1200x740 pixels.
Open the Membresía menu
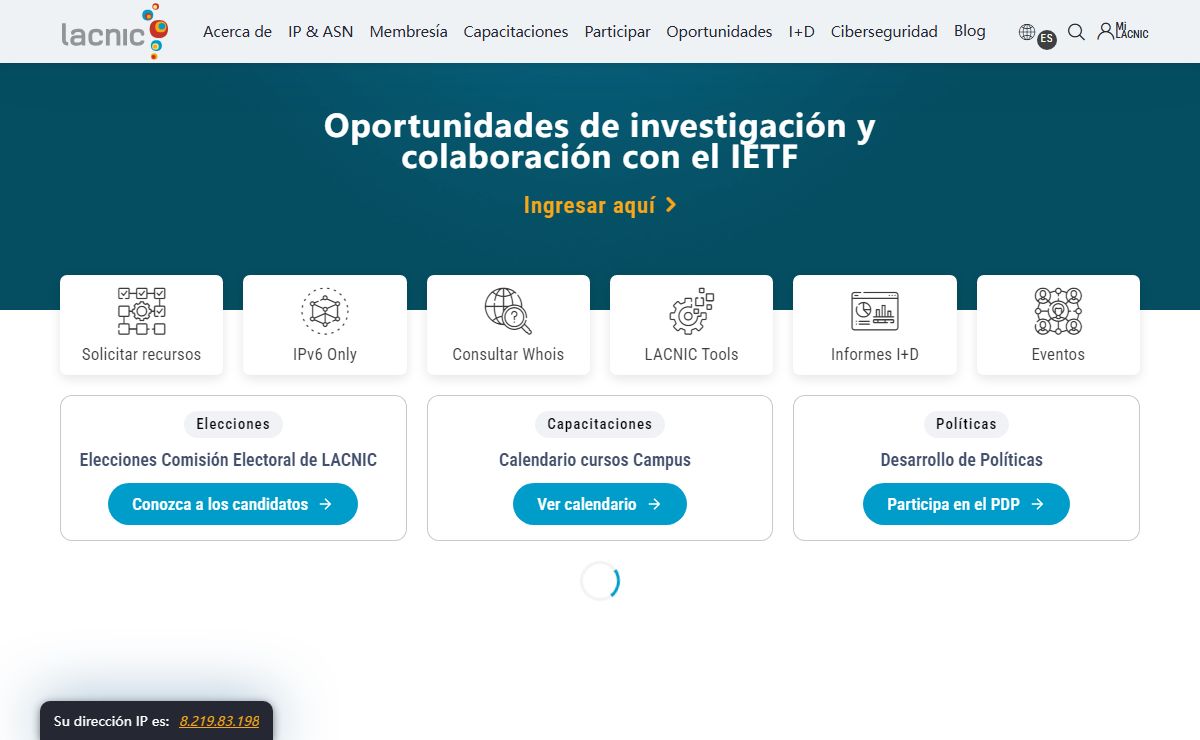(408, 32)
